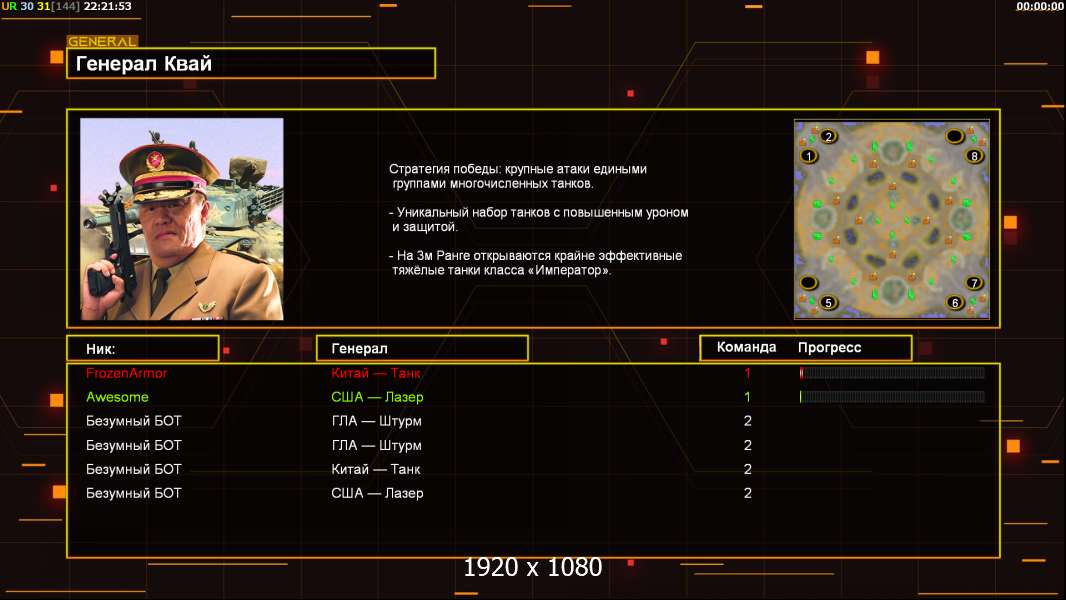Click 'Безумный БОТ' in white США — Лазер row
The height and width of the screenshot is (600, 1066).
[x=134, y=493]
